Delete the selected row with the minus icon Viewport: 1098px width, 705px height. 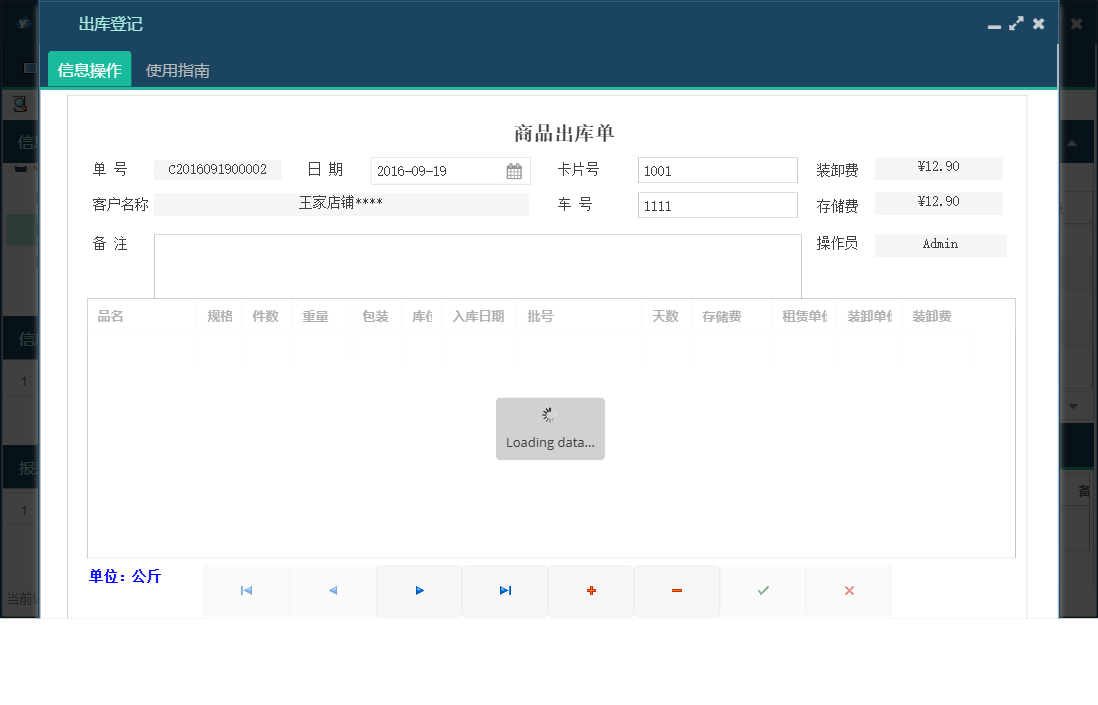coord(676,590)
